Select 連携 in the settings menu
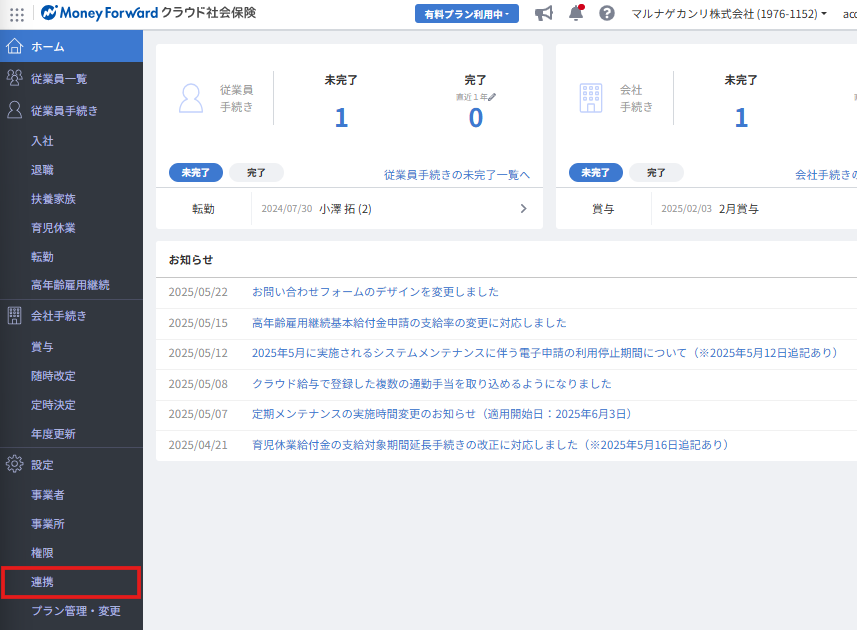The image size is (857, 630). pyautogui.click(x=42, y=582)
